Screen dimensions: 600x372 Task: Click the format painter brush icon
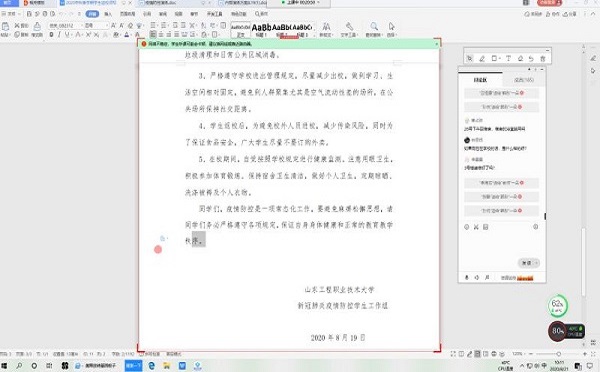[x=37, y=26]
